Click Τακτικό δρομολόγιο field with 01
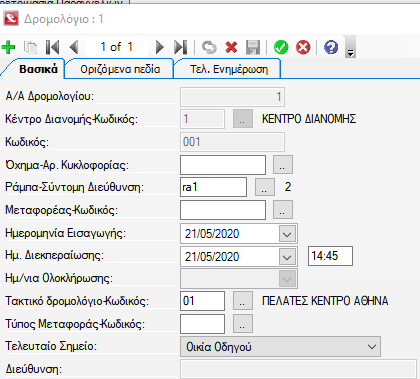This screenshot has height=379, width=420. pos(202,301)
